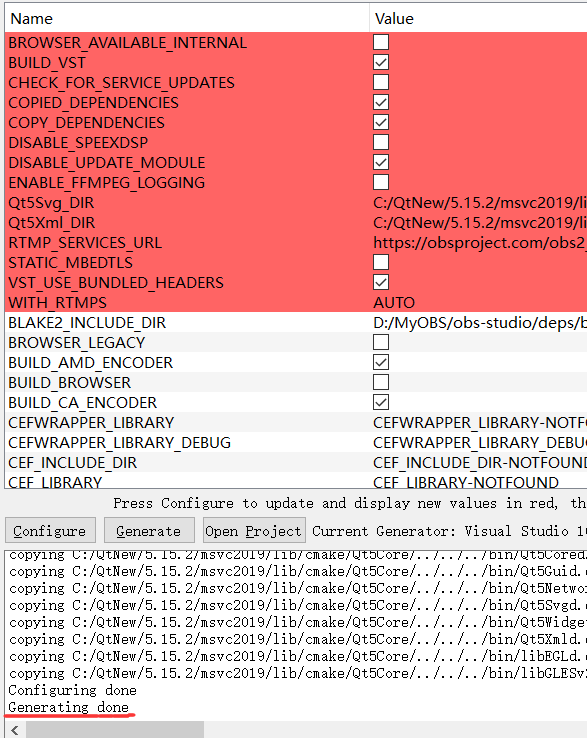587x738 pixels.
Task: Select the BUILD_BROWSER entry name
Action: [70, 383]
